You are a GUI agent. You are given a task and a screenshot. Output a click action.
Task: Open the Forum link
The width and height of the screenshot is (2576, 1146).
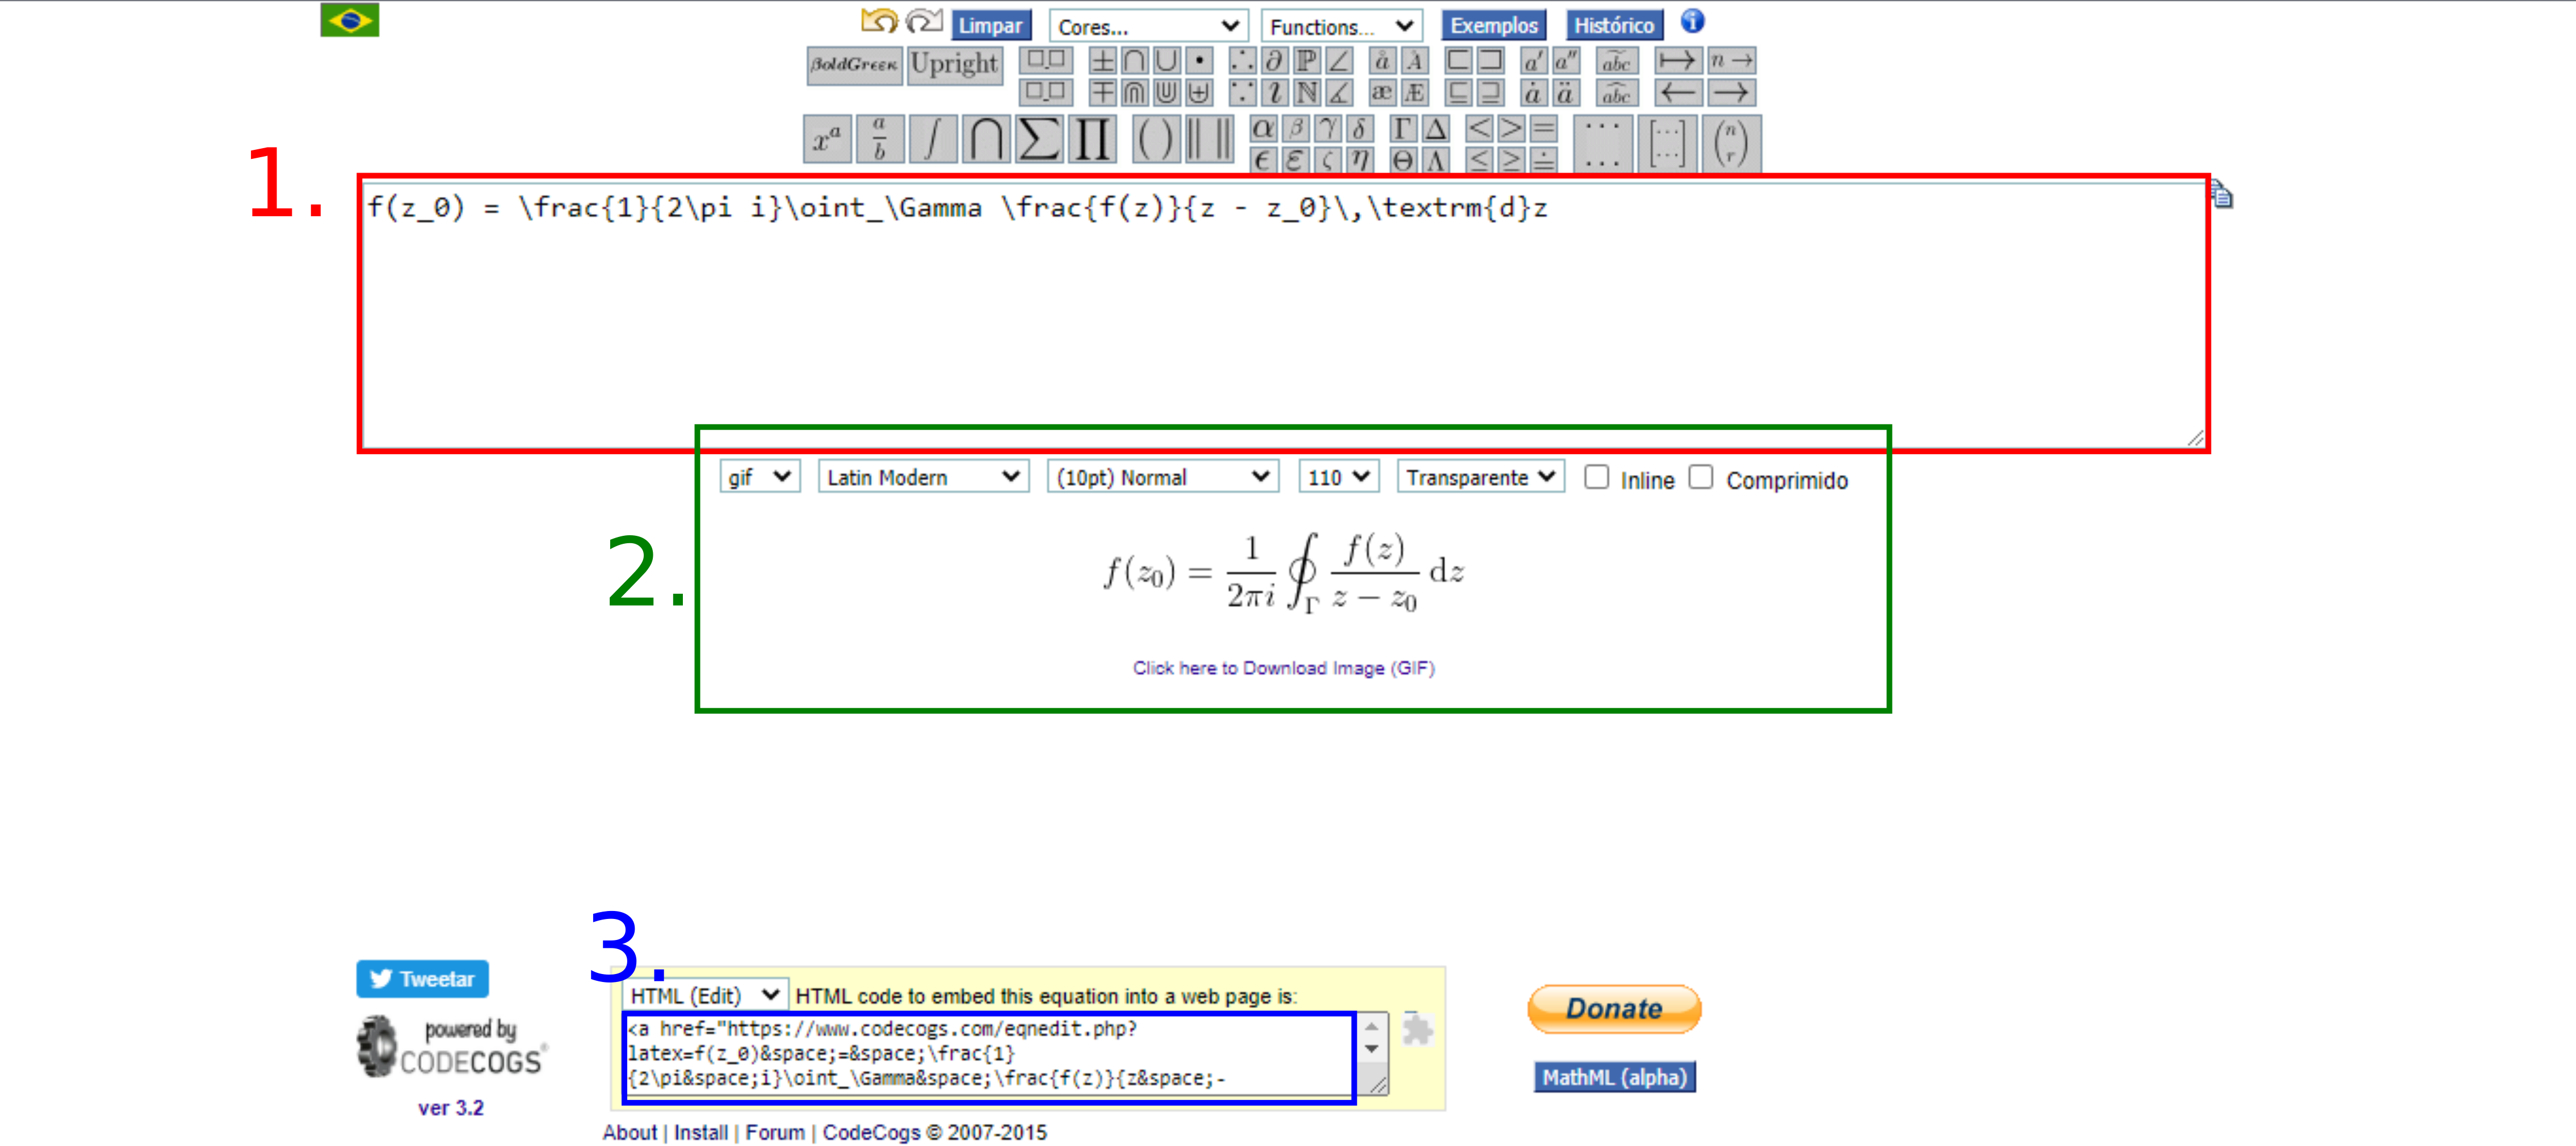774,1132
